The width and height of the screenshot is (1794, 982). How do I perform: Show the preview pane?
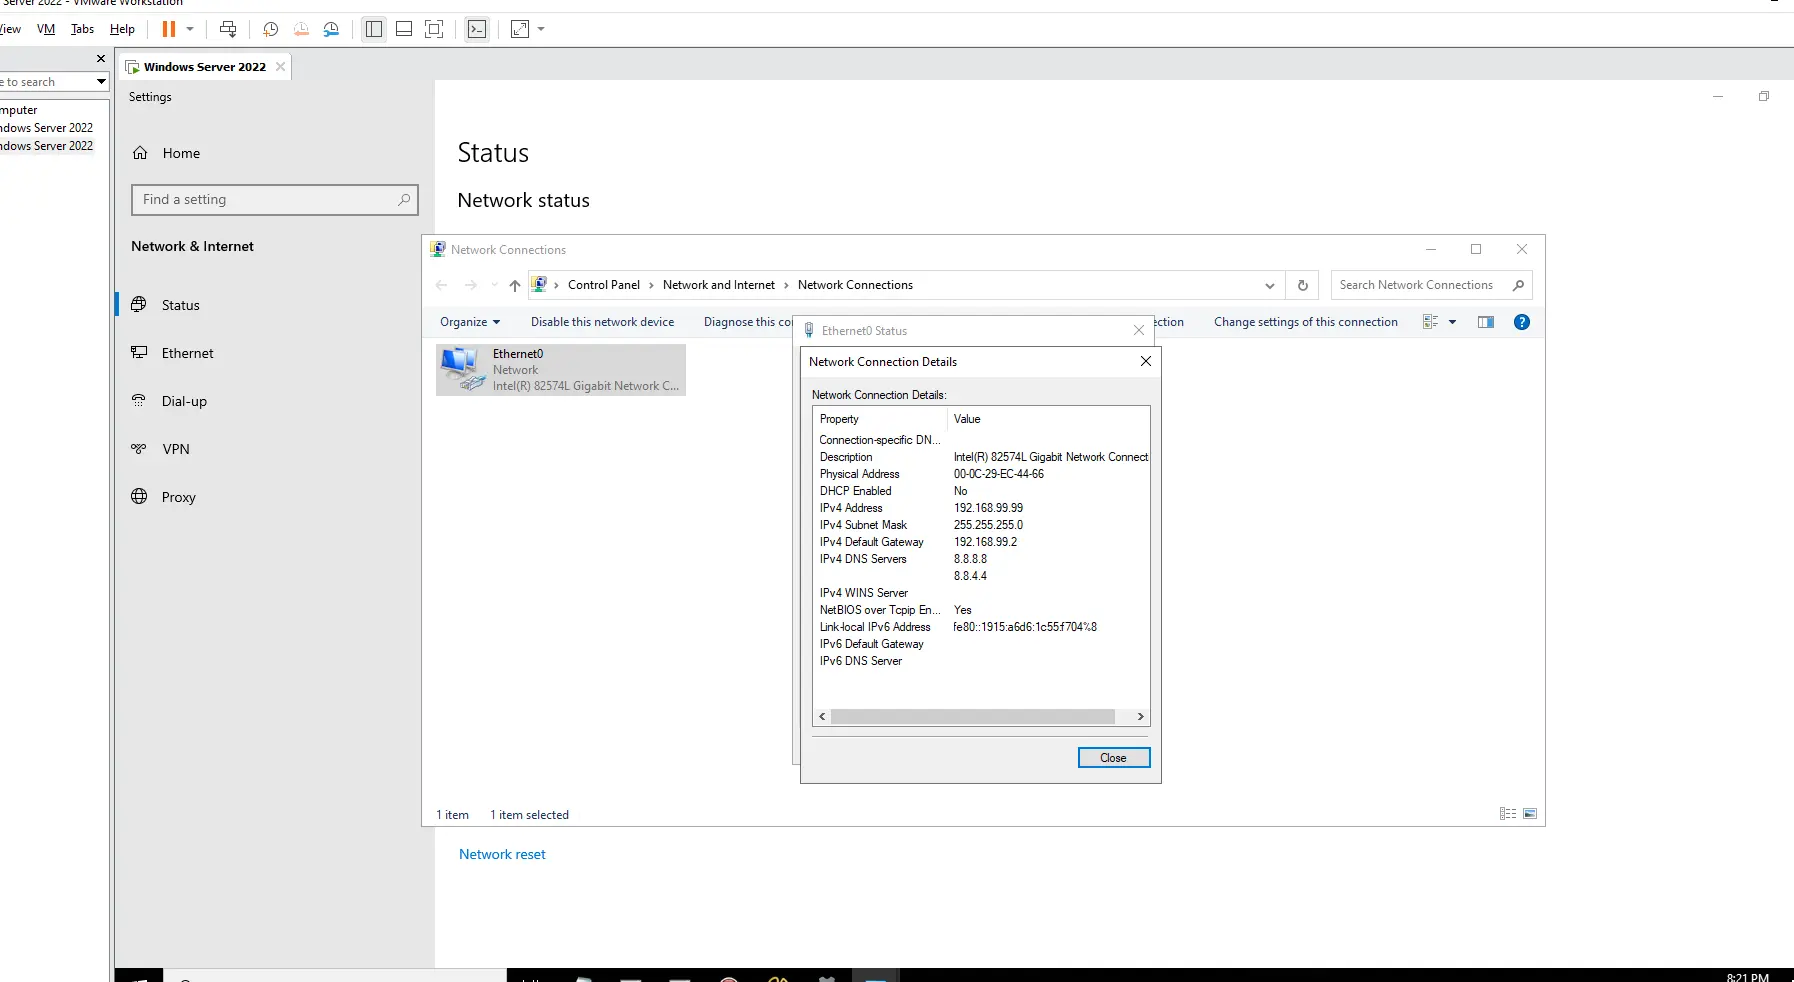(1486, 322)
